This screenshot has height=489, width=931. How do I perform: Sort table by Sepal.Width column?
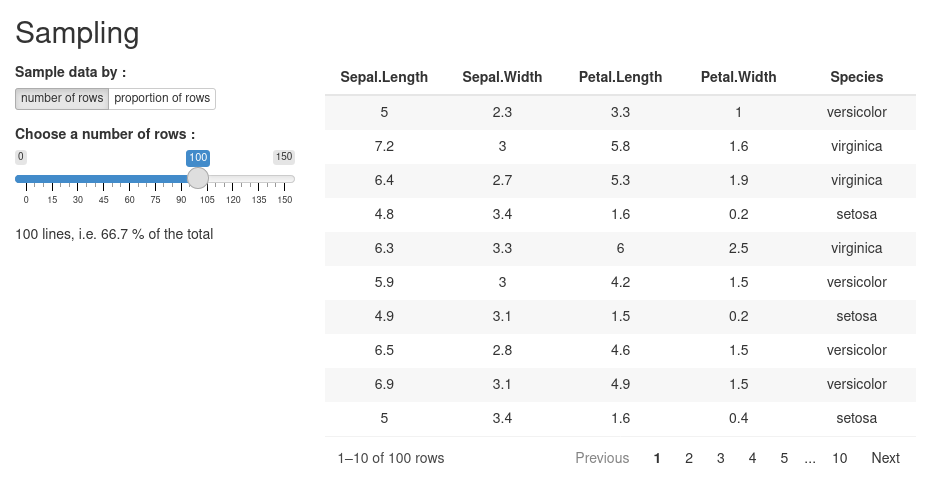pyautogui.click(x=502, y=77)
